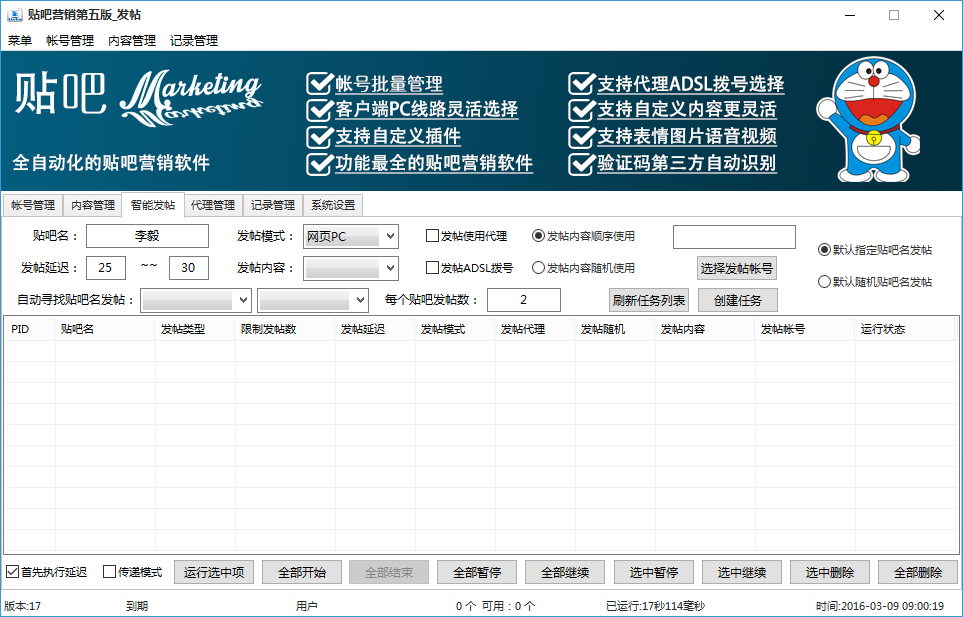Click the app icon in title bar
963x617 pixels.
[x=14, y=15]
